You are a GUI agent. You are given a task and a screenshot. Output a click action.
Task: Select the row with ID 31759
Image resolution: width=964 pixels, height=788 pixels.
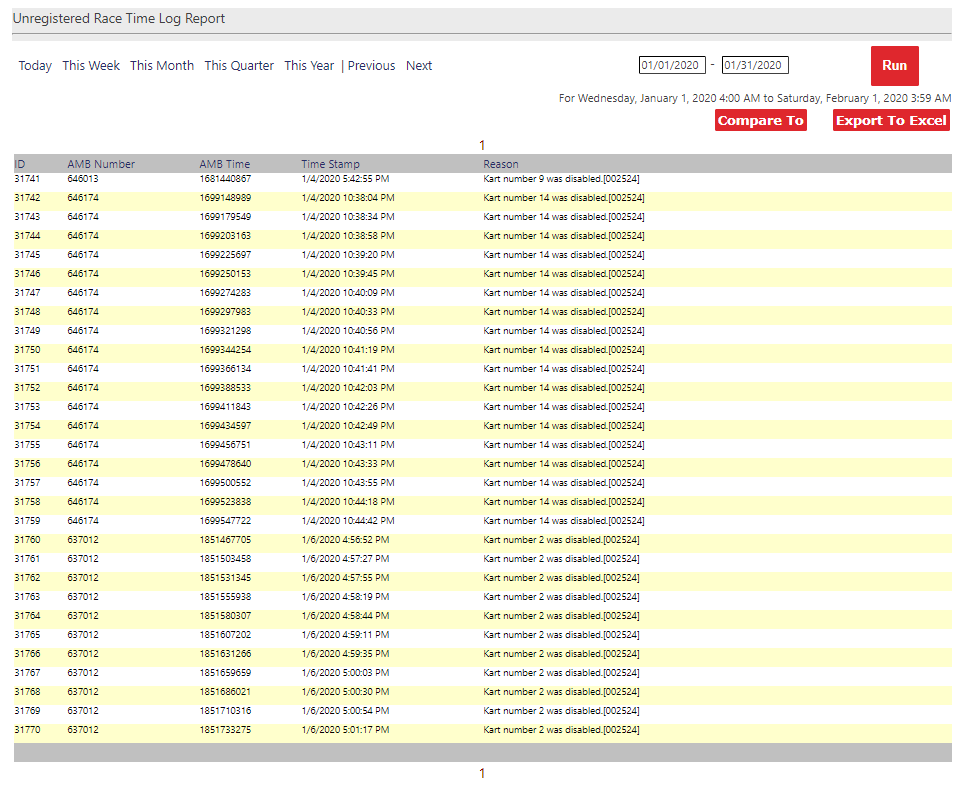[x=483, y=522]
